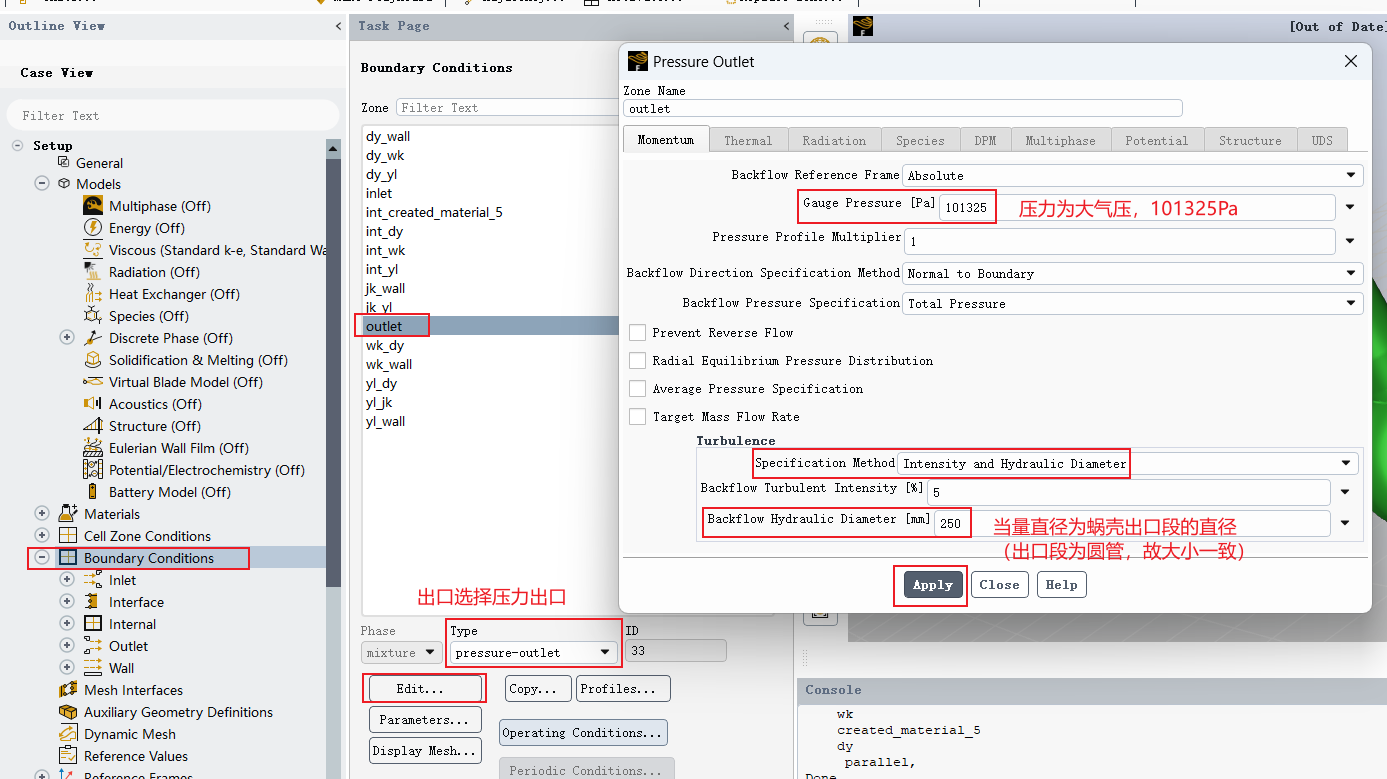
Task: Open the Heat Exchanger model icon
Action: point(93,294)
